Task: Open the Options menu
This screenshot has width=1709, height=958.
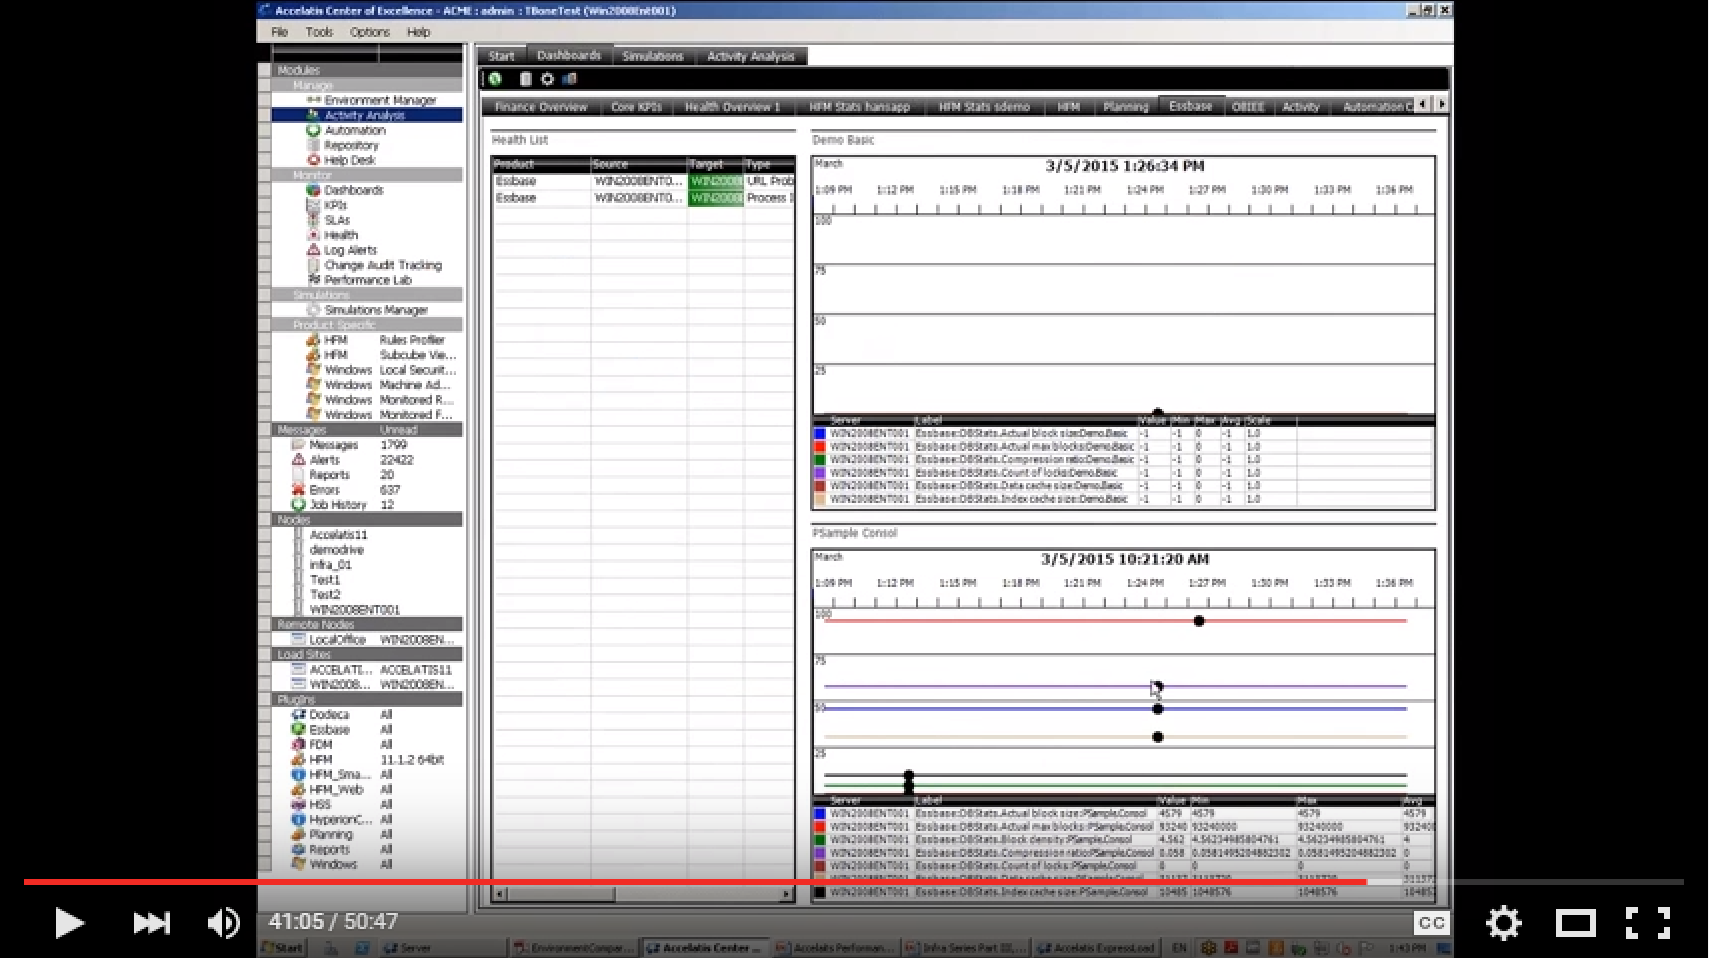Action: point(369,32)
